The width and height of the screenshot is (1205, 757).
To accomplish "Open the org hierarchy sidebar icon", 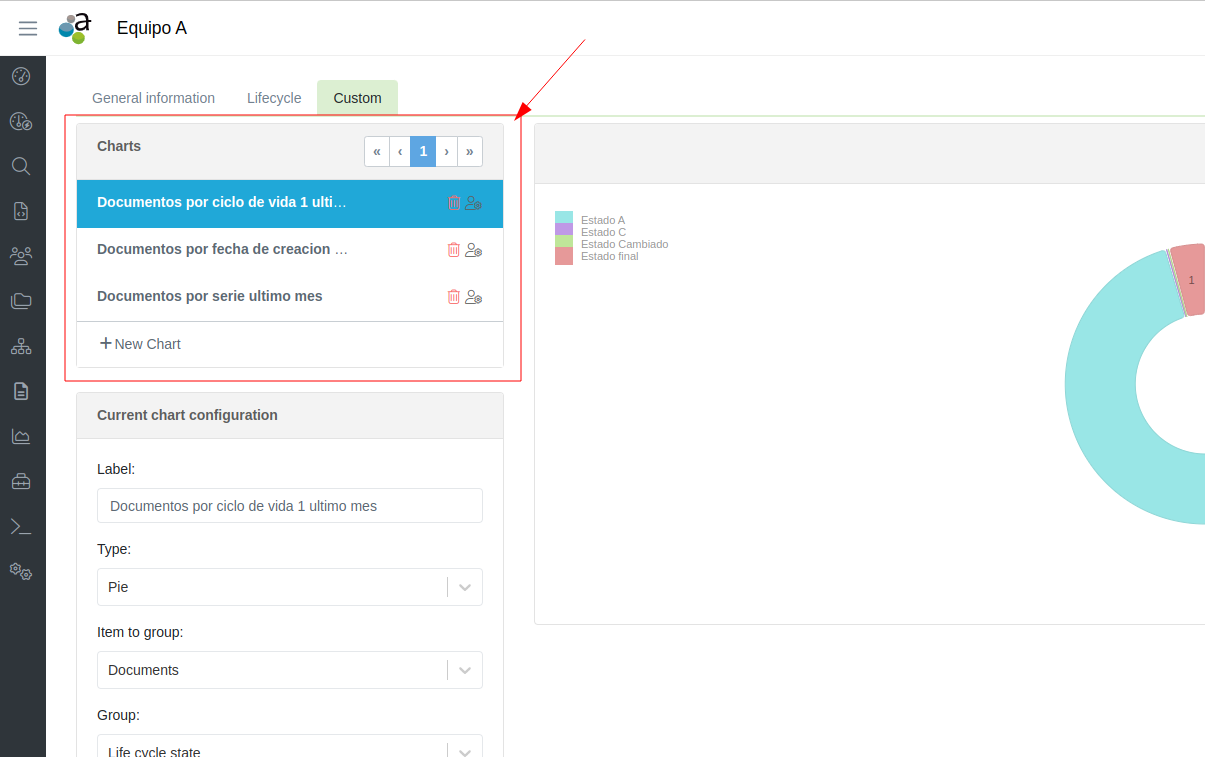I will (21, 347).
